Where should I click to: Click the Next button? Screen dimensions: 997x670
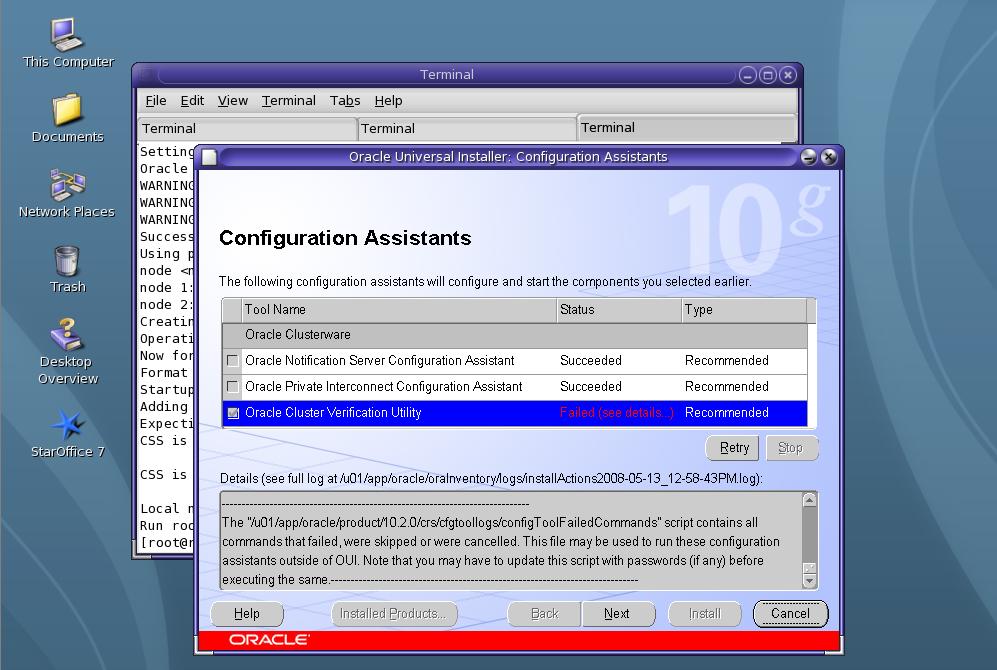point(617,614)
